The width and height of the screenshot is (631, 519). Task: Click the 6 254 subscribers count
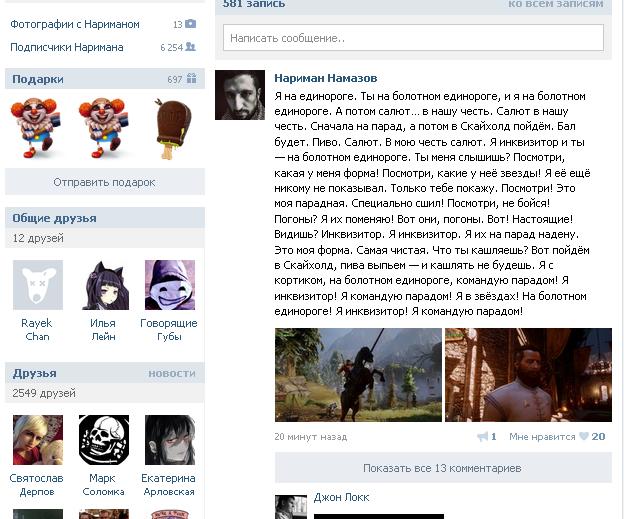click(171, 47)
